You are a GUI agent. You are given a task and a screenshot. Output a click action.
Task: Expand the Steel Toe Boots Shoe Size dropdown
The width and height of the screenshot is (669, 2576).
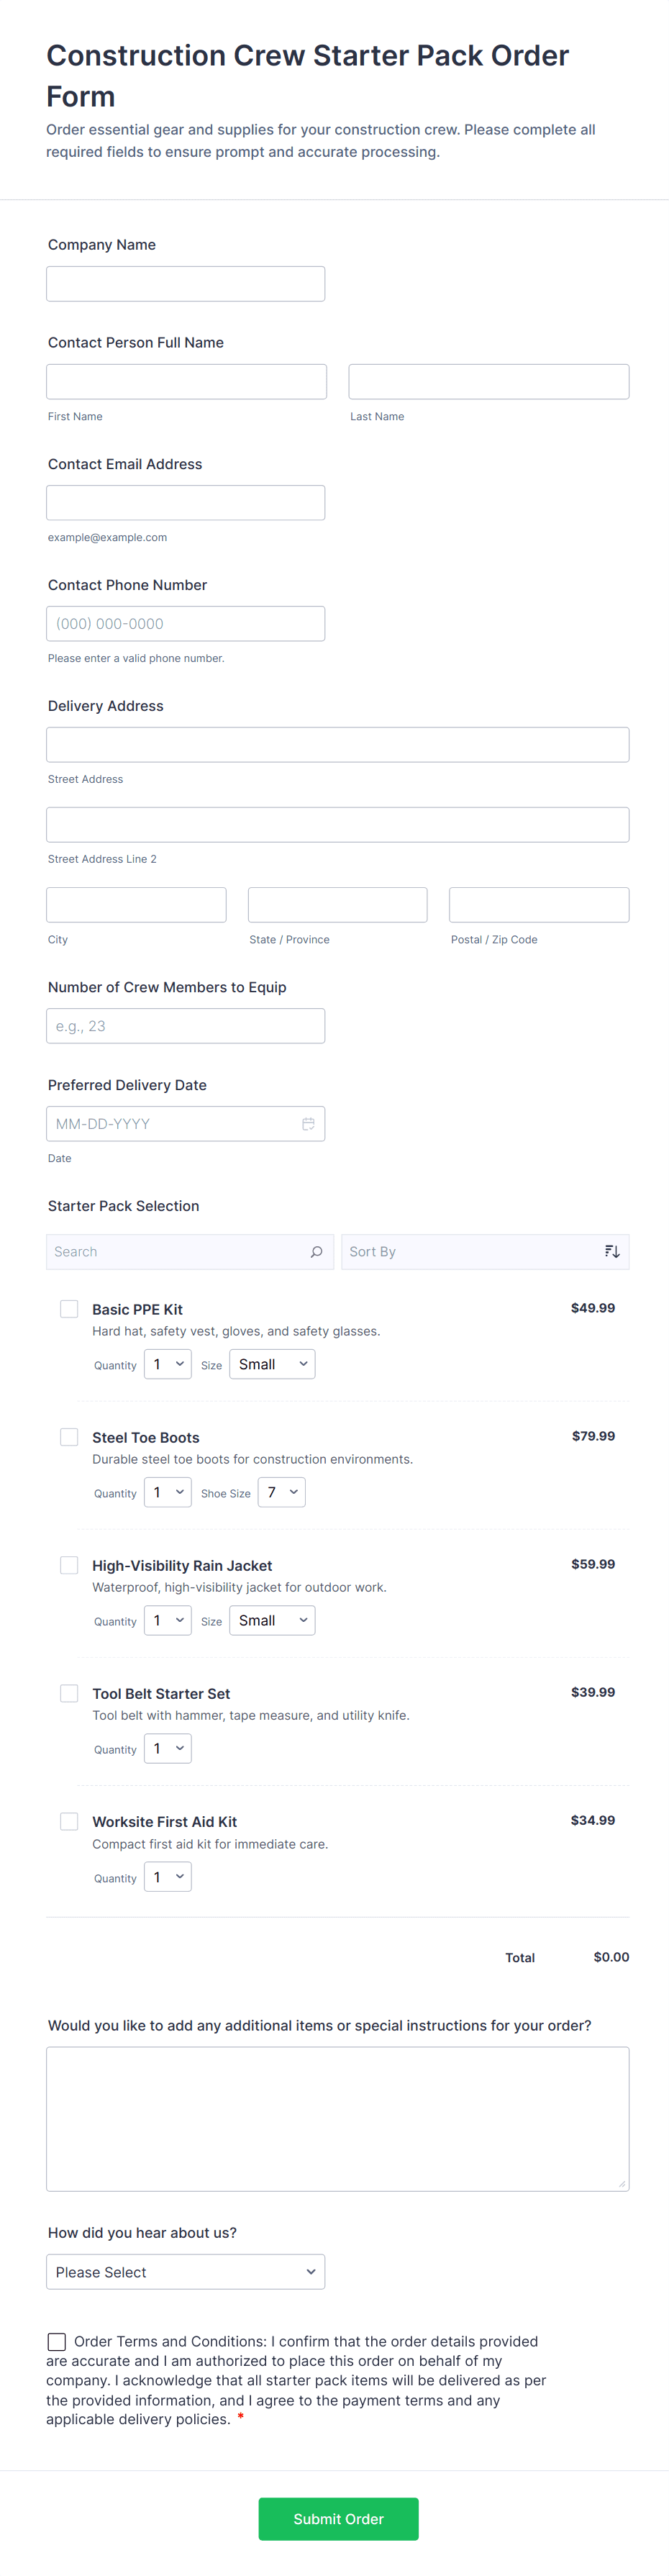pyautogui.click(x=281, y=1492)
